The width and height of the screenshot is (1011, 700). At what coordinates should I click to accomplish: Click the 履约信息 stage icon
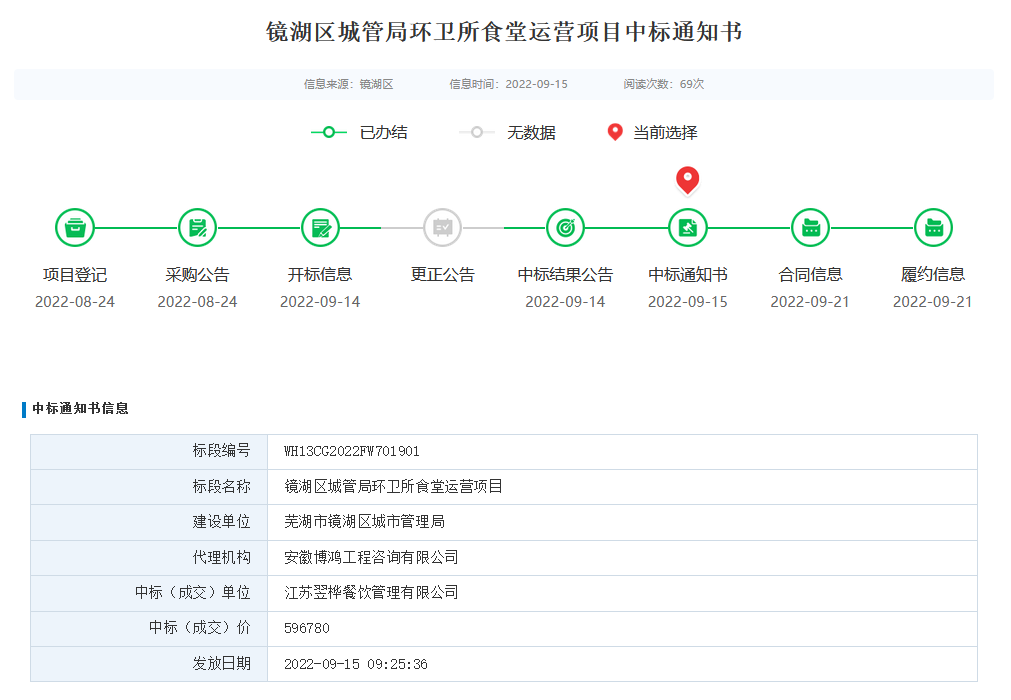933,227
